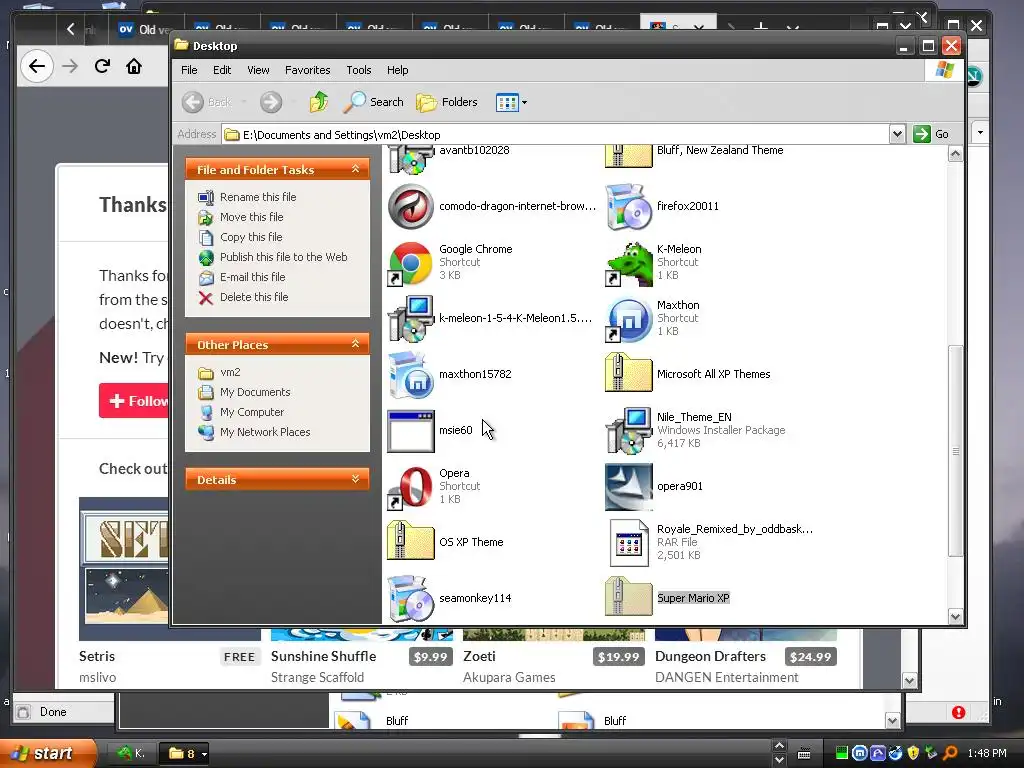Select the Royale_Remixed_by_oddbask RAR file
The image size is (1024, 768).
[x=709, y=542]
